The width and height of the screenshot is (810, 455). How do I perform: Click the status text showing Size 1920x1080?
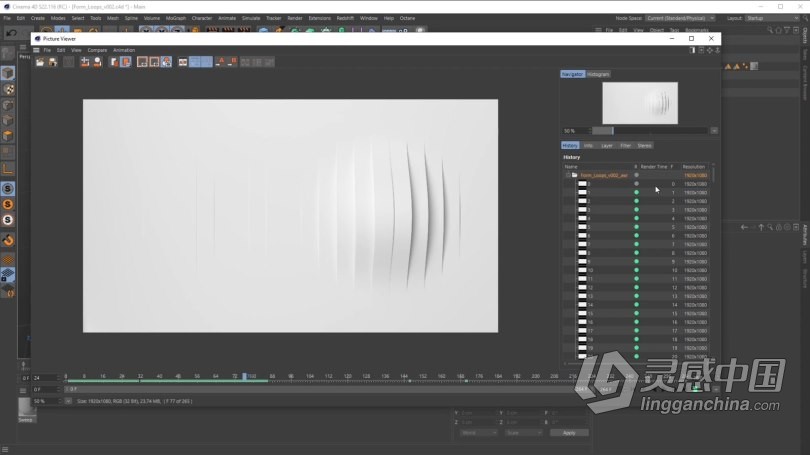point(135,401)
